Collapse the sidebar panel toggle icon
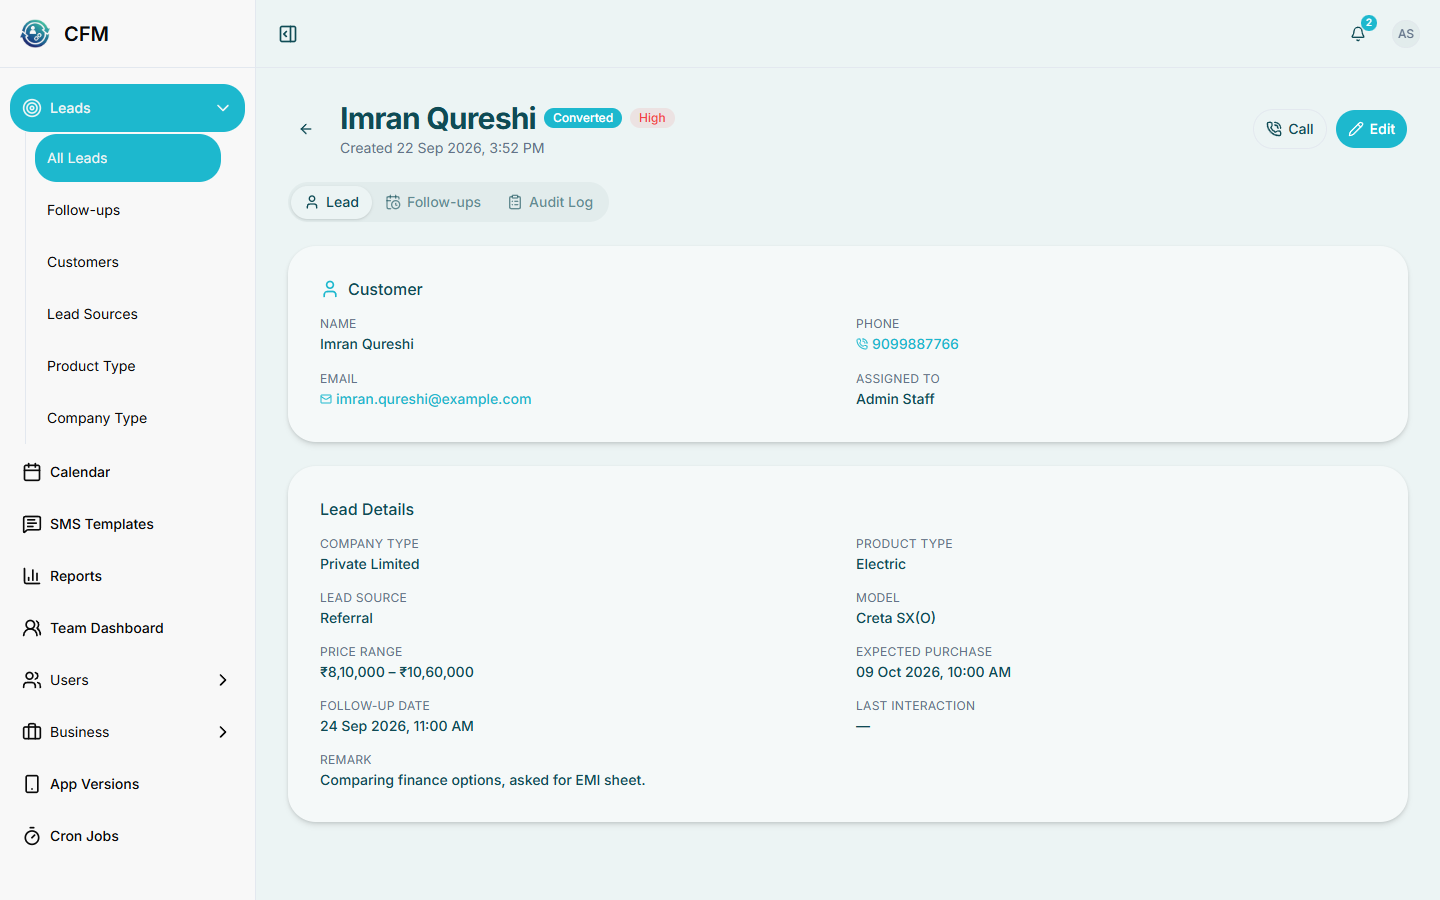The width and height of the screenshot is (1440, 900). [x=288, y=34]
